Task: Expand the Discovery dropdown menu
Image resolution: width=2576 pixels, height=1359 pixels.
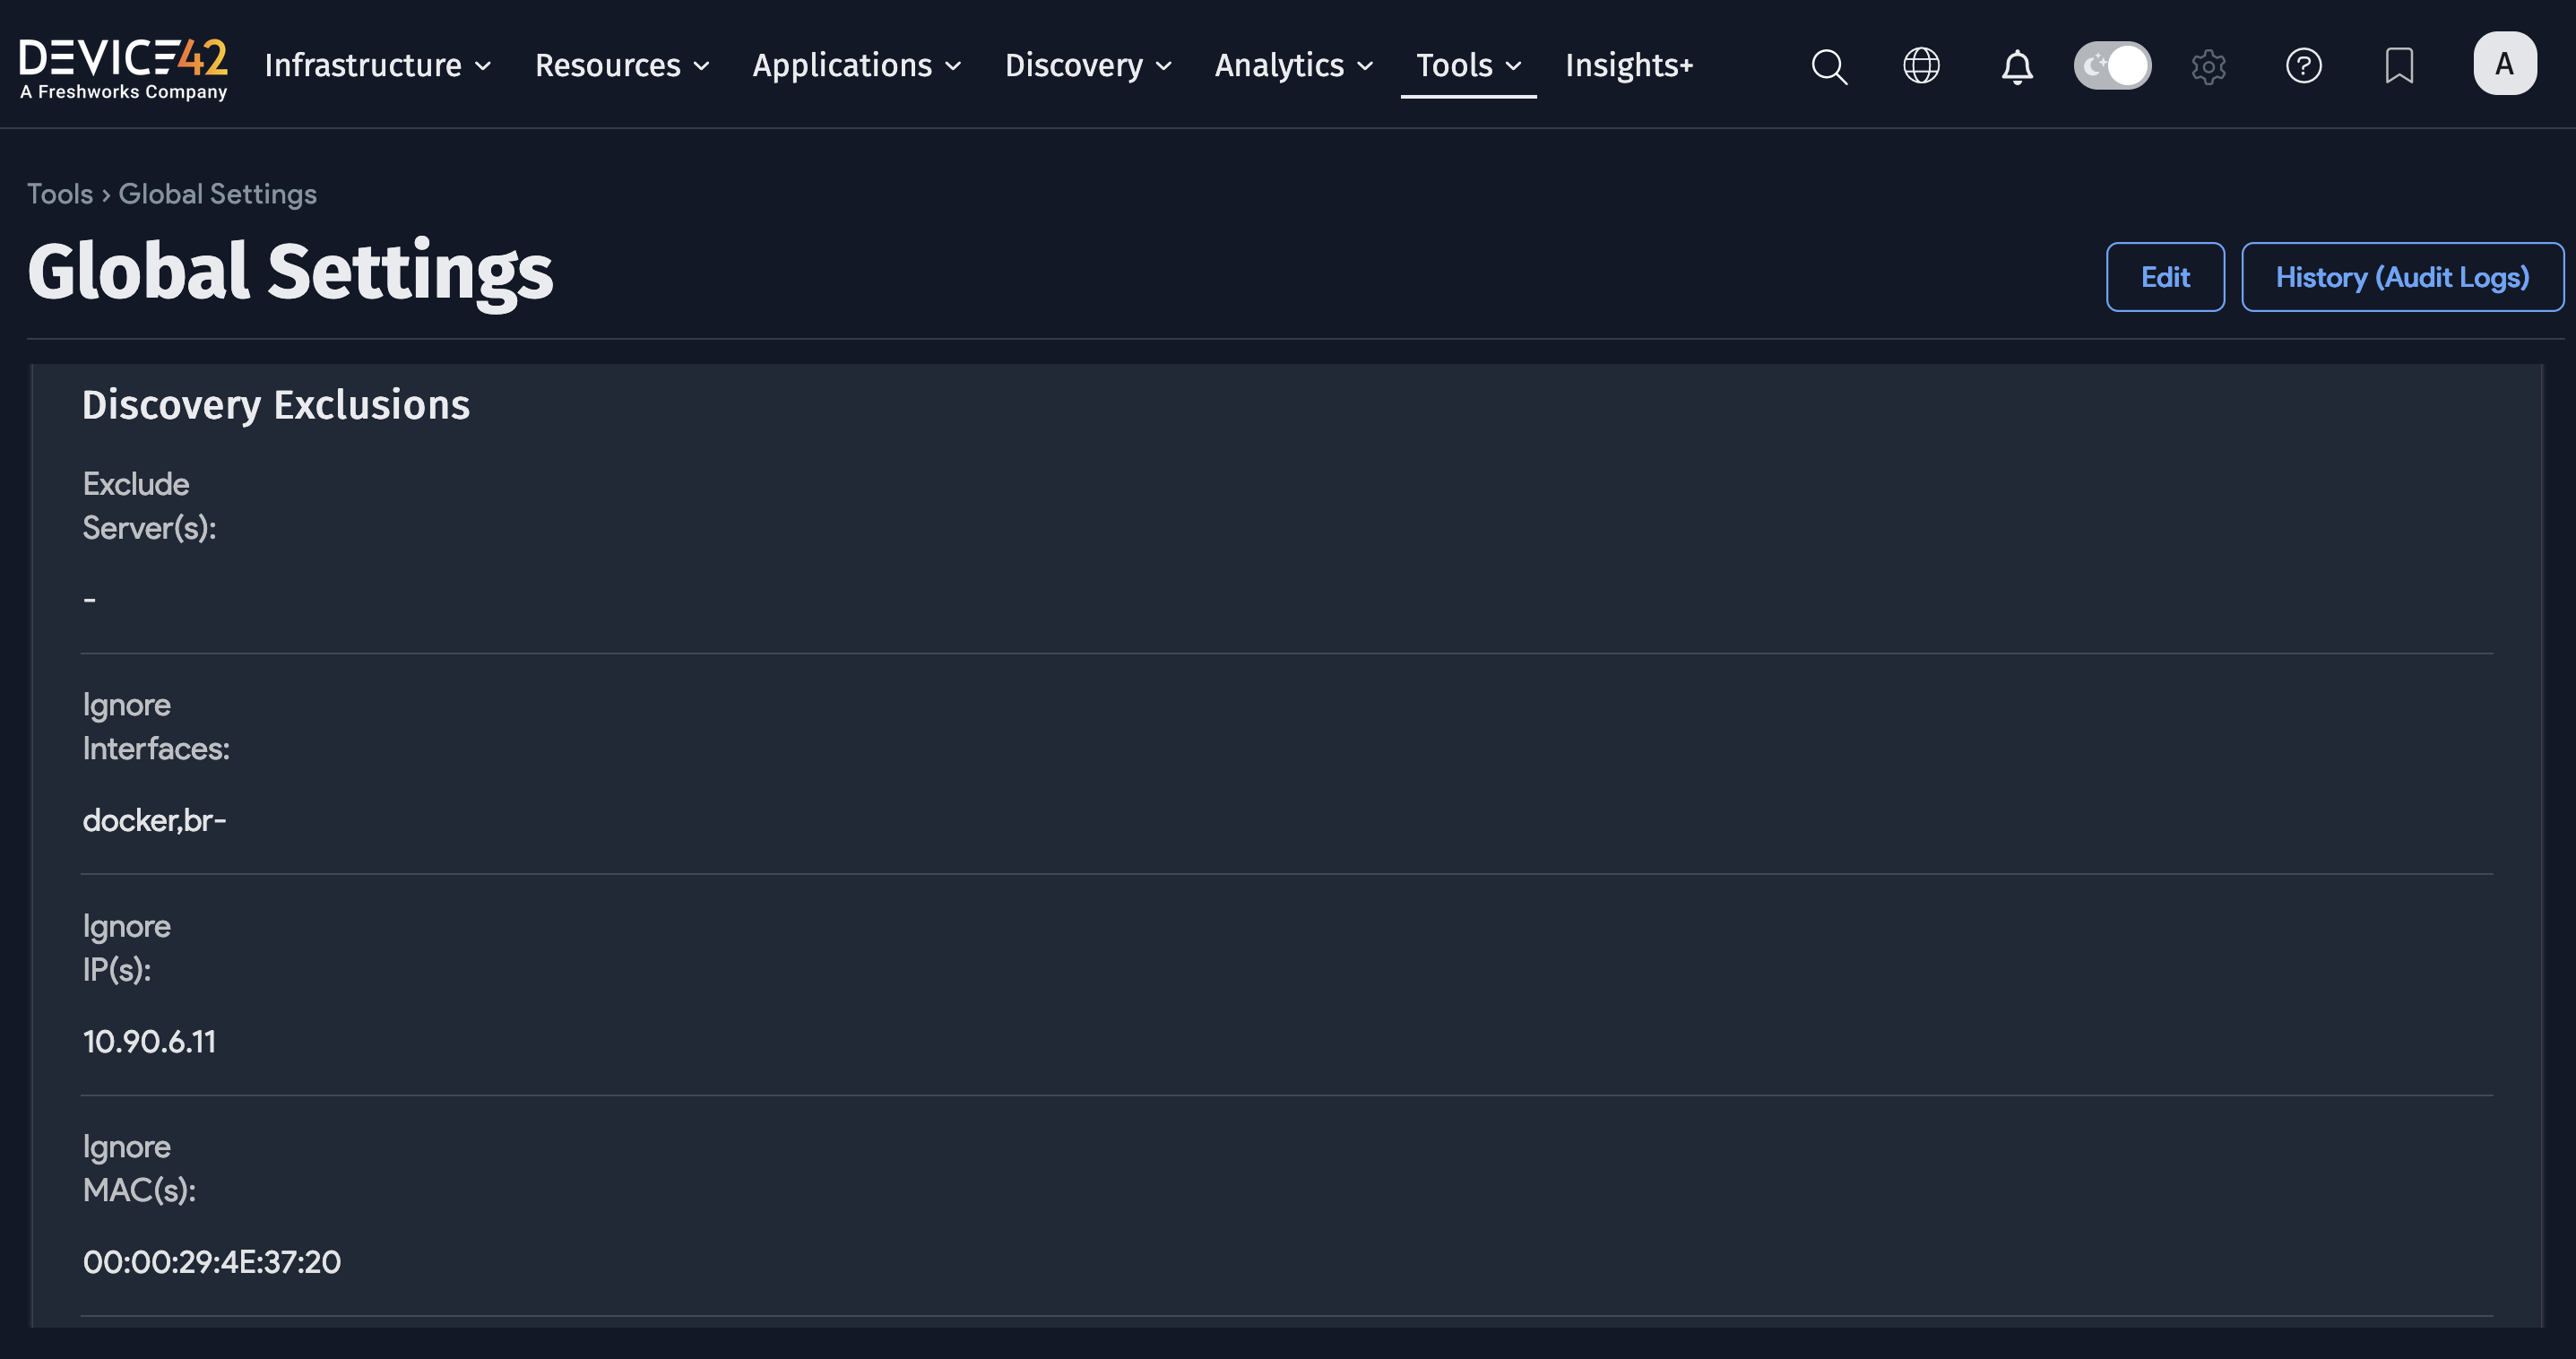Action: coord(1088,66)
